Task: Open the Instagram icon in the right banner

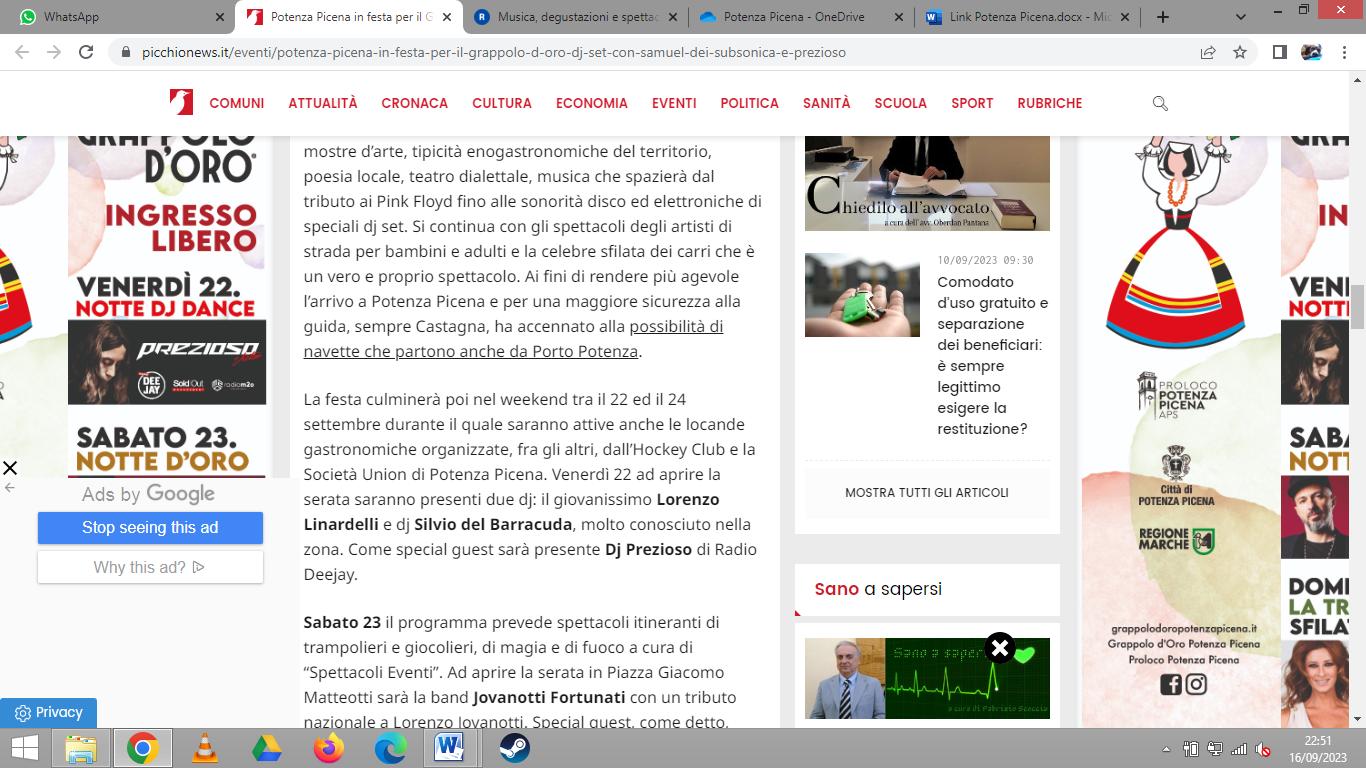Action: coord(1196,684)
